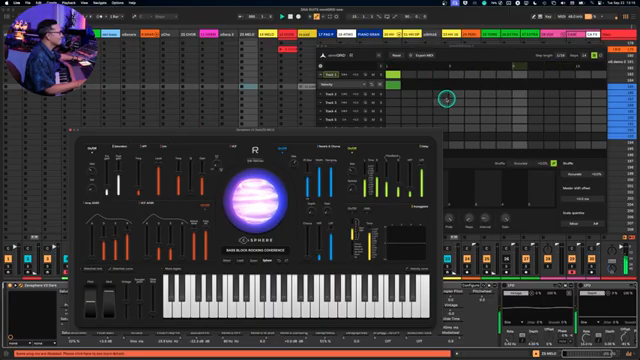Solo Track 3 in omniGRID
The width and height of the screenshot is (640, 360).
click(381, 103)
